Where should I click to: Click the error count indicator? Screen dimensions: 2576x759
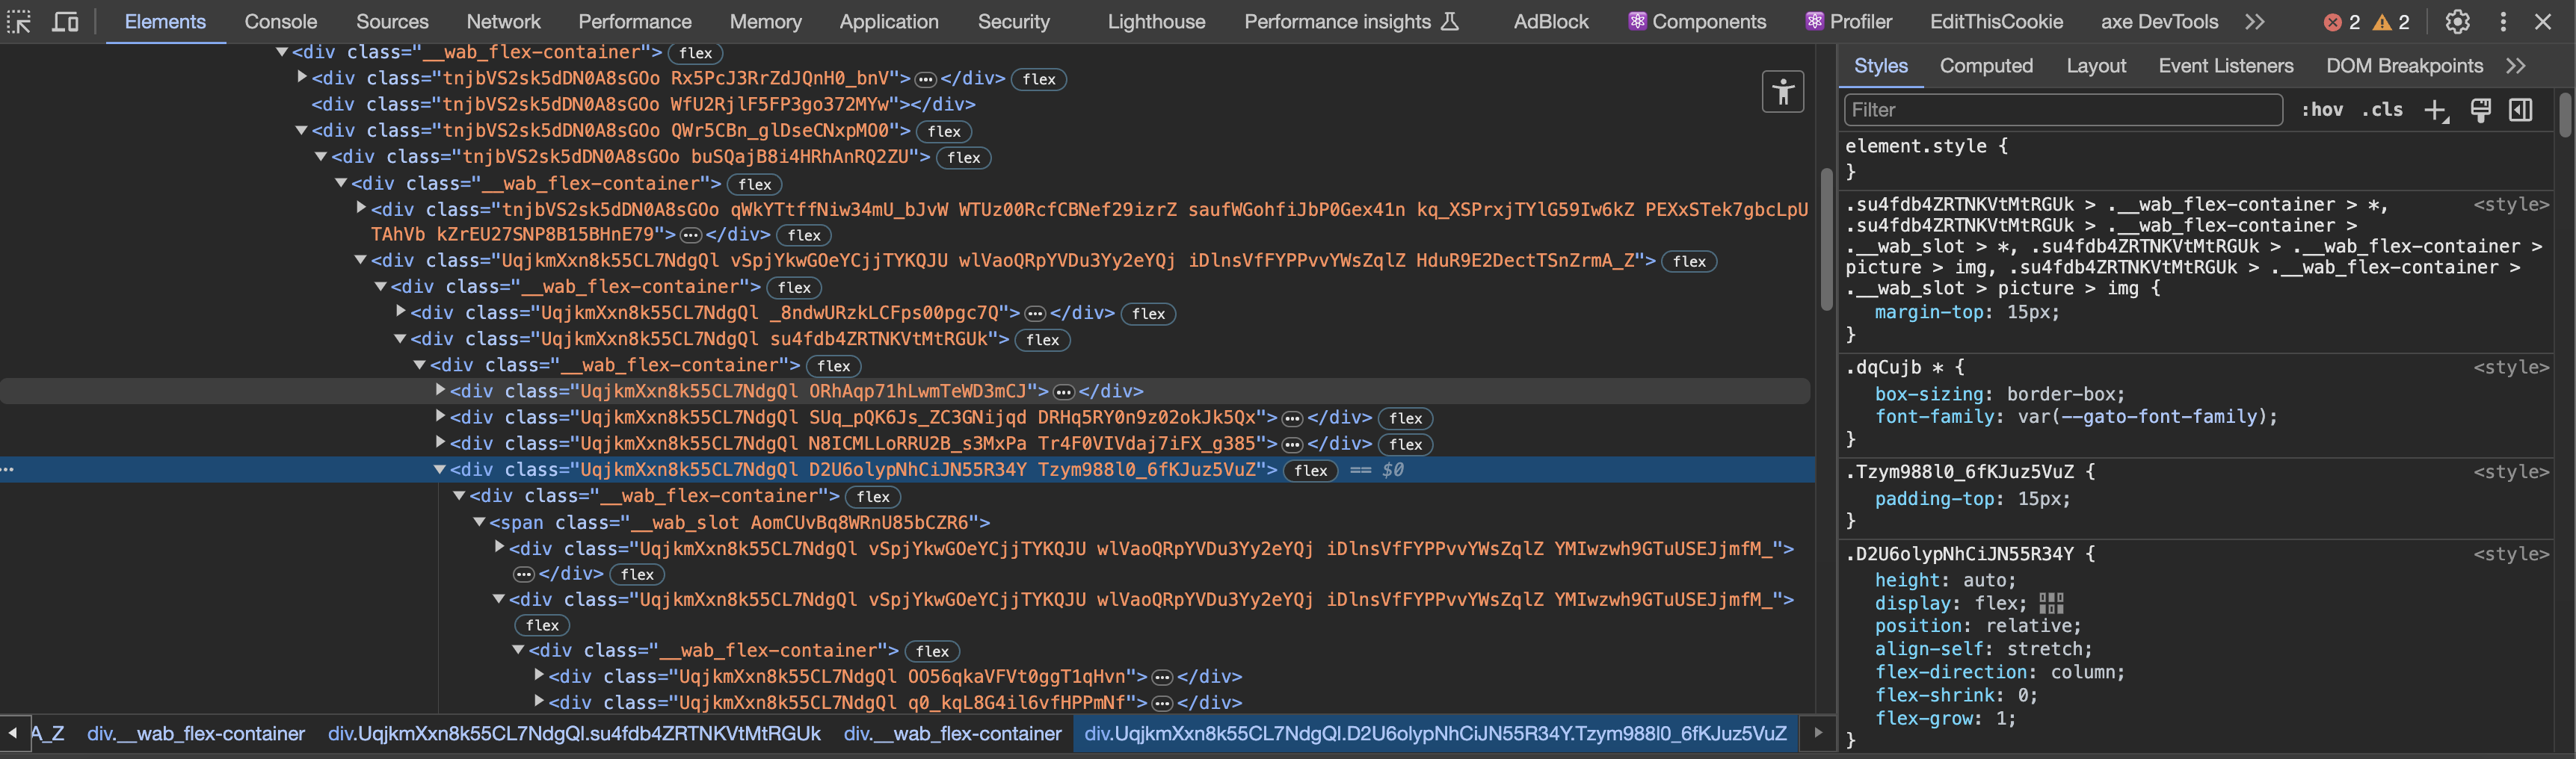pos(2341,22)
